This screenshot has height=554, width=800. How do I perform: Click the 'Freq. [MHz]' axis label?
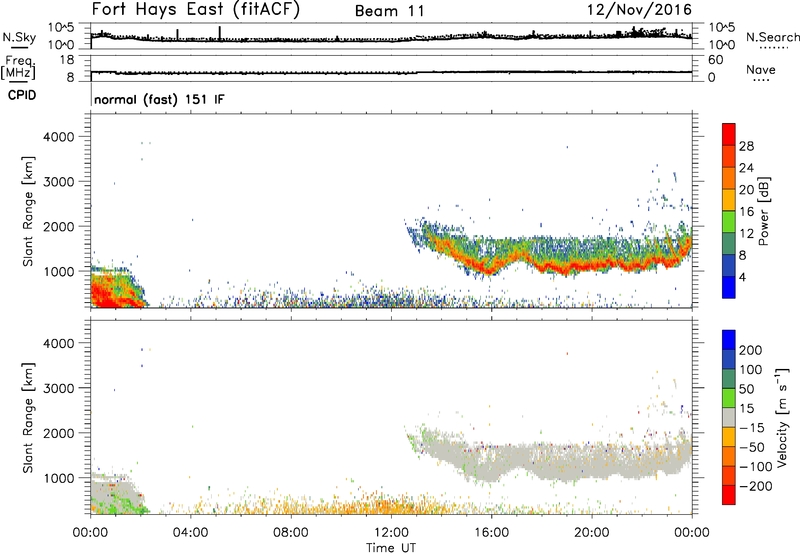(19, 68)
